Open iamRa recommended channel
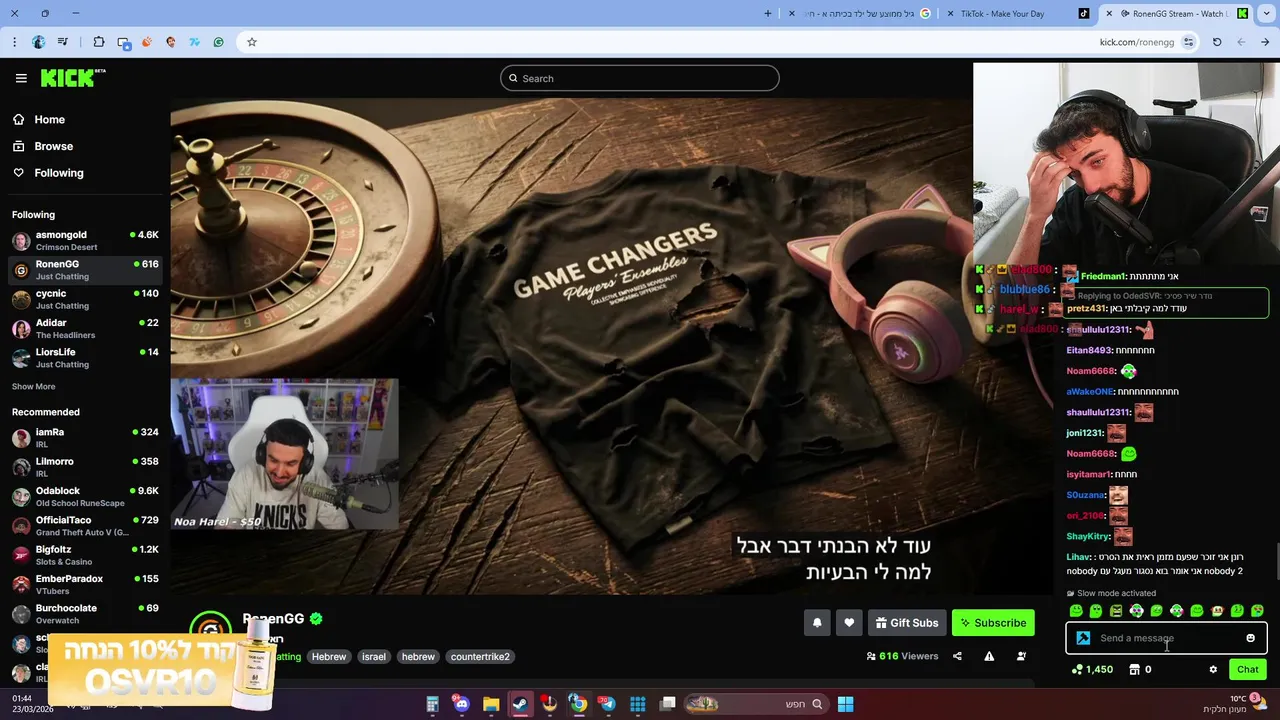 (x=85, y=437)
